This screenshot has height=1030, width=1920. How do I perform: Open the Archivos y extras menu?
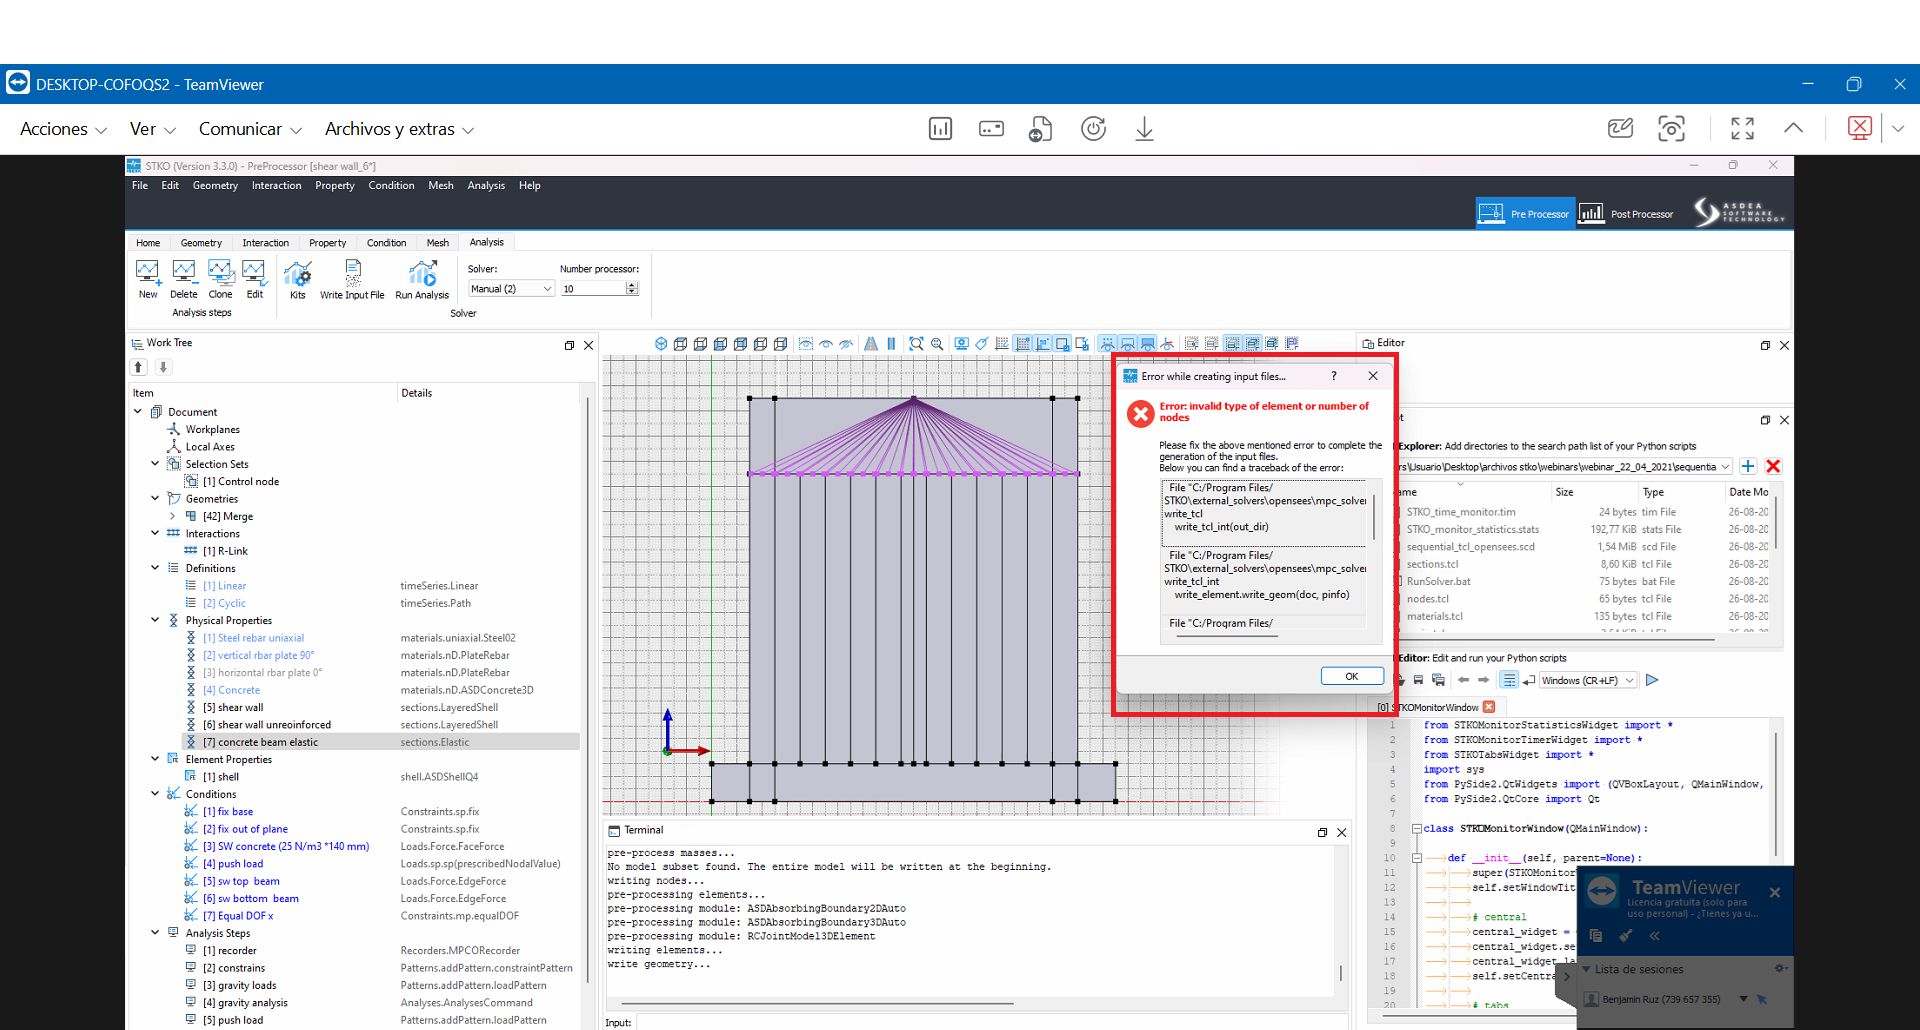pyautogui.click(x=399, y=129)
